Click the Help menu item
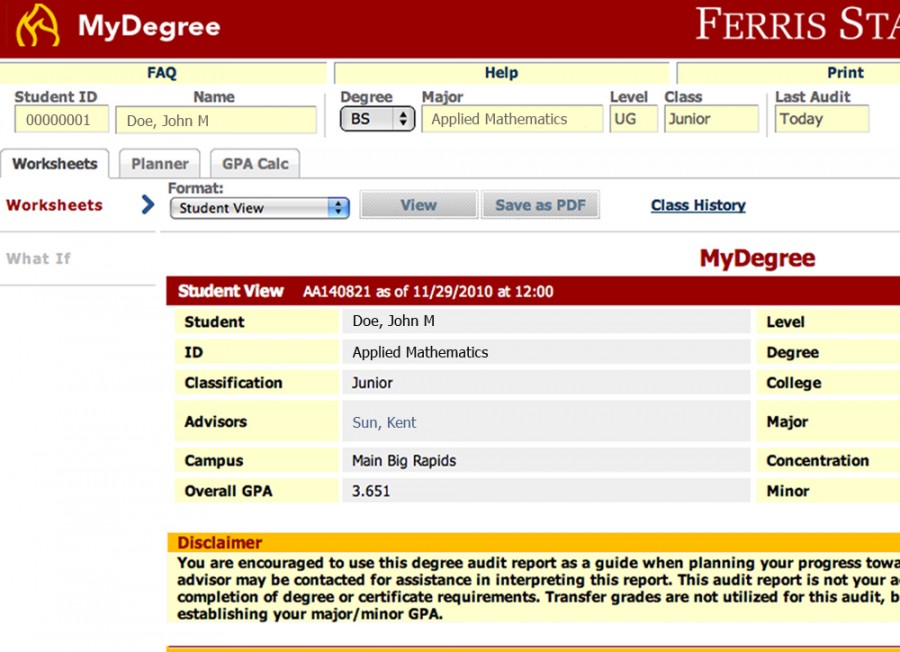The image size is (900, 652). click(501, 73)
